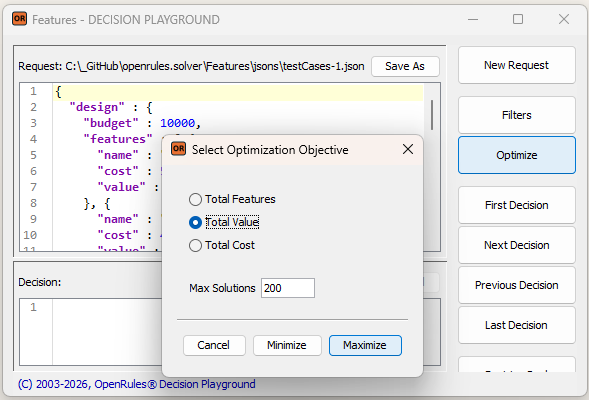
Task: Click the OpenRules app icon in title bar
Action: (x=19, y=19)
